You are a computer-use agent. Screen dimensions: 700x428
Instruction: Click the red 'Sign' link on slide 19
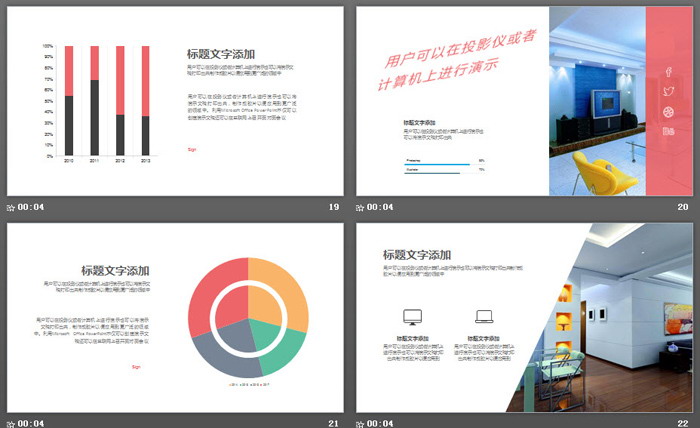[192, 150]
